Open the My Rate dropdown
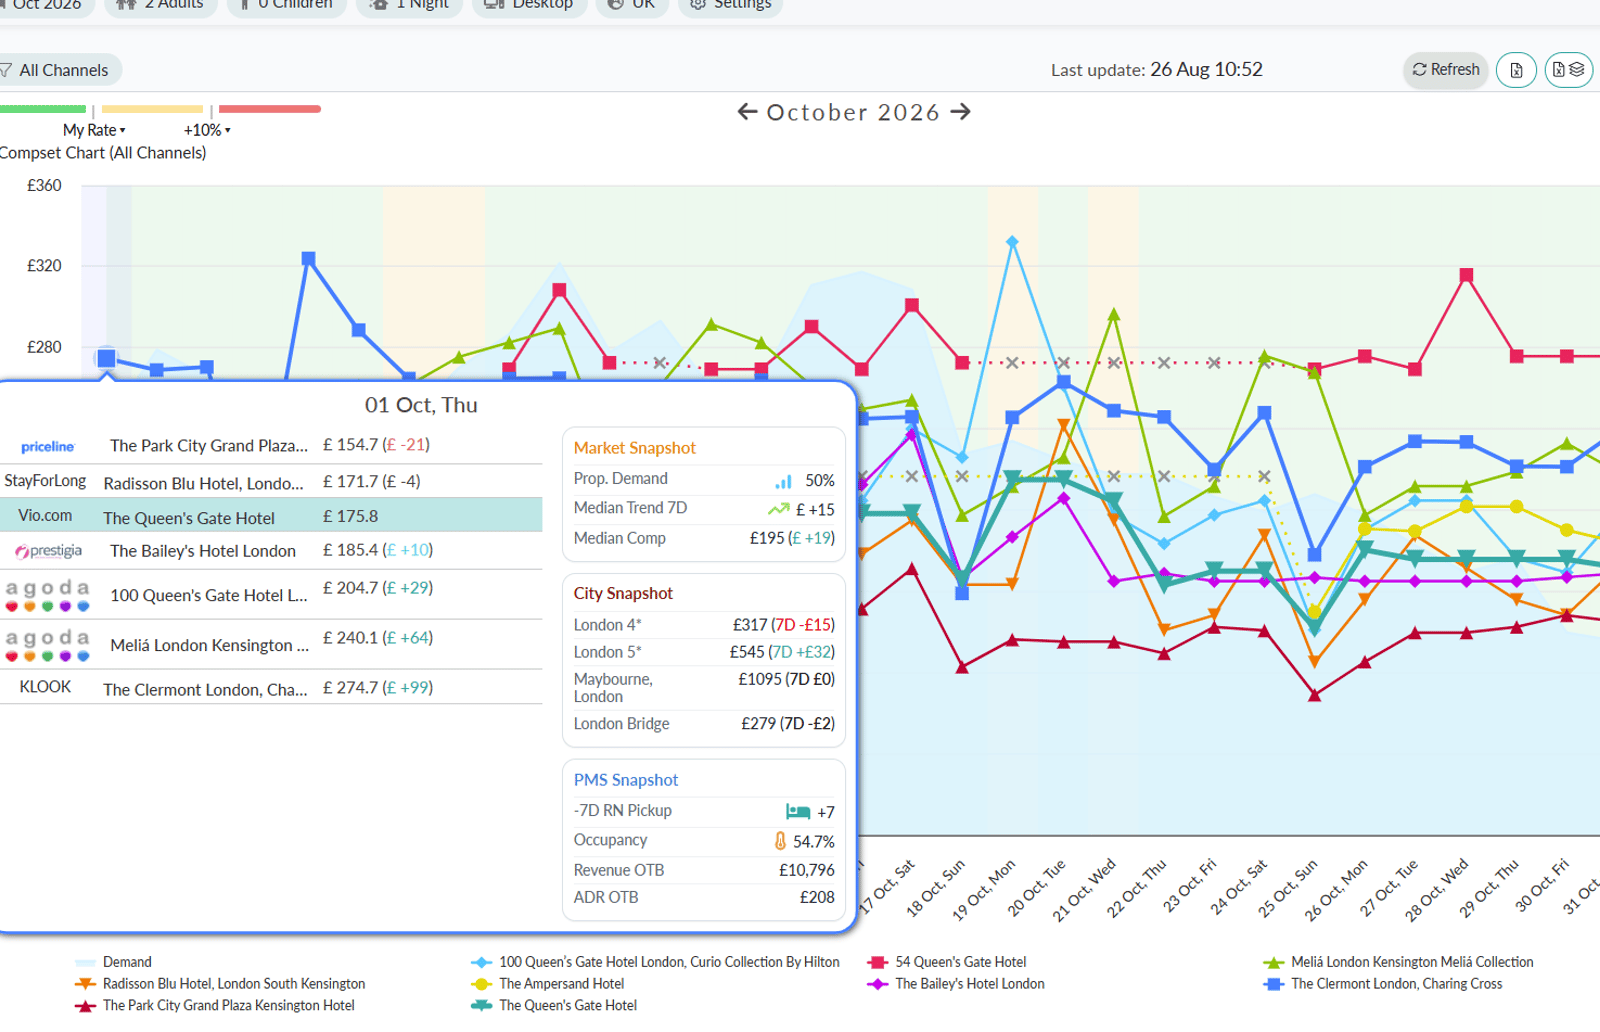The width and height of the screenshot is (1600, 1032). coord(94,130)
